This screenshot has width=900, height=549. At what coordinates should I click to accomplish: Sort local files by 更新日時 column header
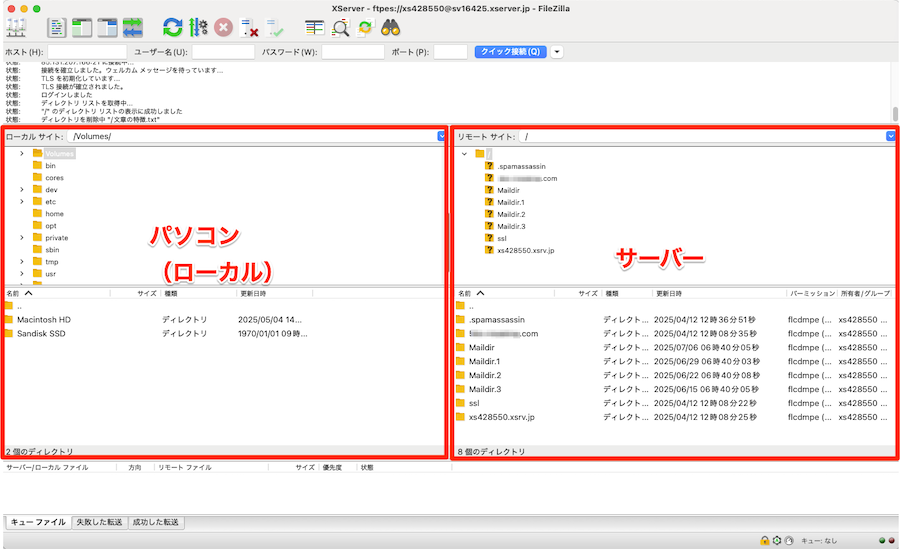(274, 293)
